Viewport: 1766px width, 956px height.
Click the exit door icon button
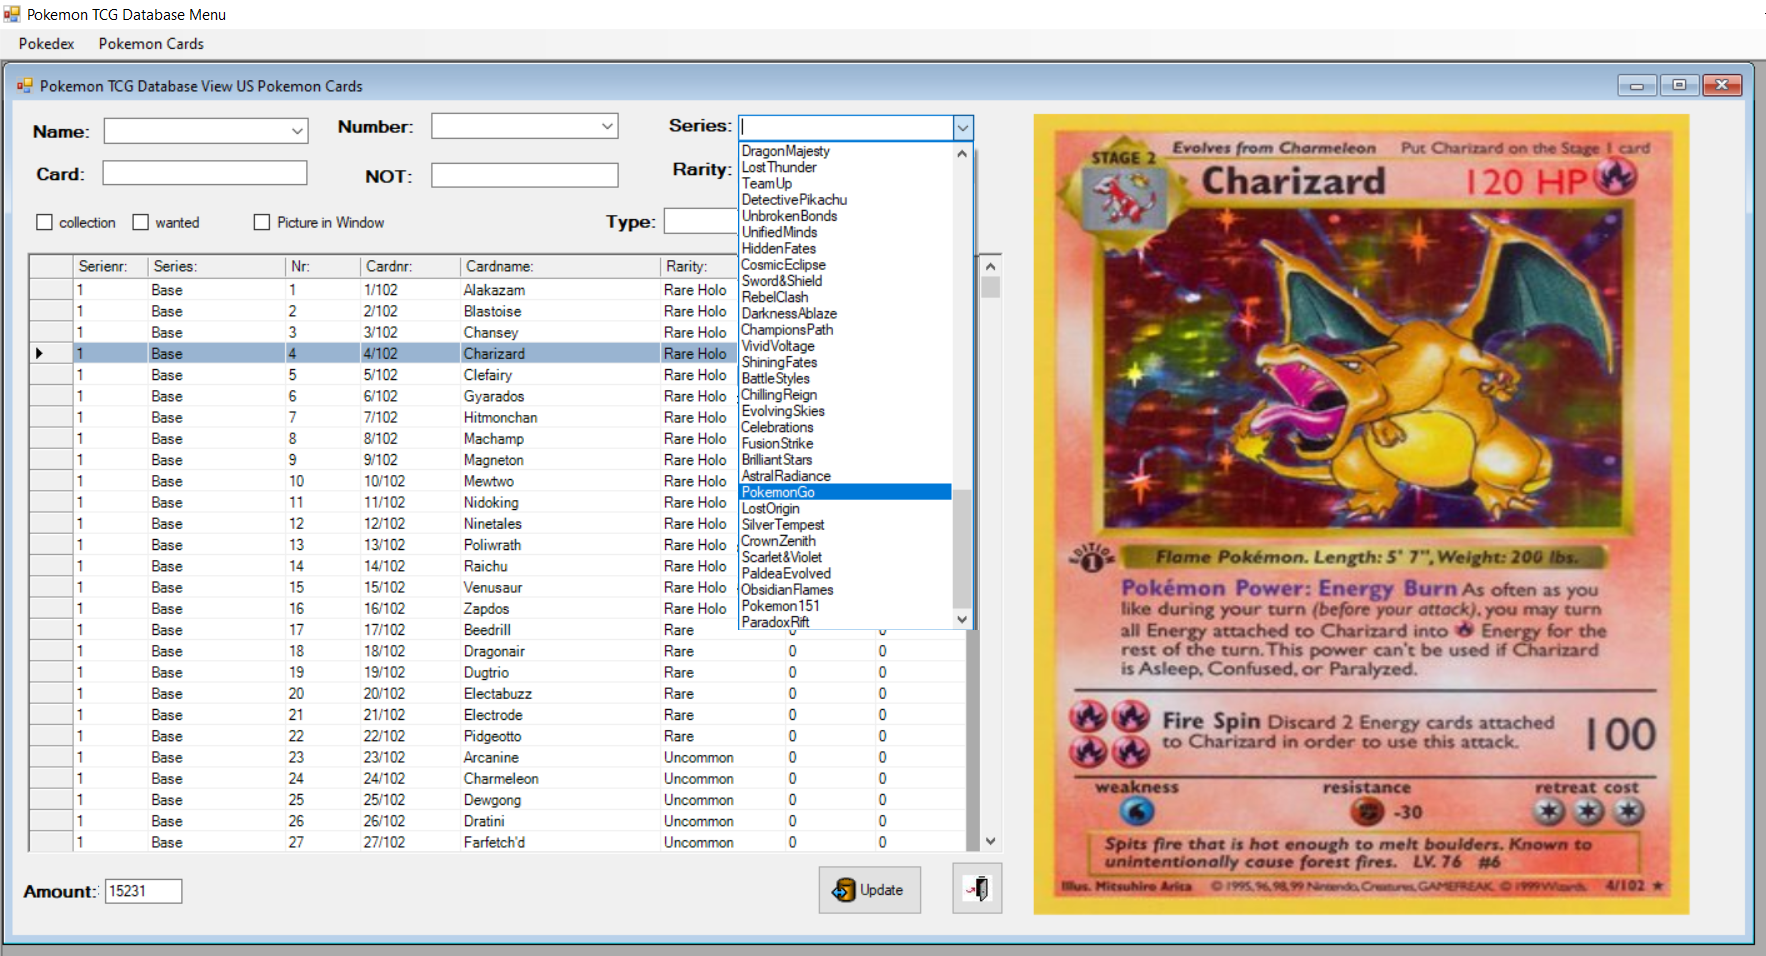(977, 888)
